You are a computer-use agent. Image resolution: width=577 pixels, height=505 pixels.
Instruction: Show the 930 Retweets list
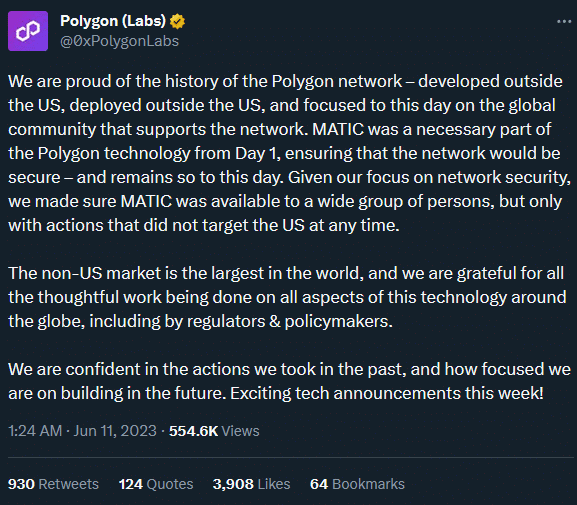[53, 484]
